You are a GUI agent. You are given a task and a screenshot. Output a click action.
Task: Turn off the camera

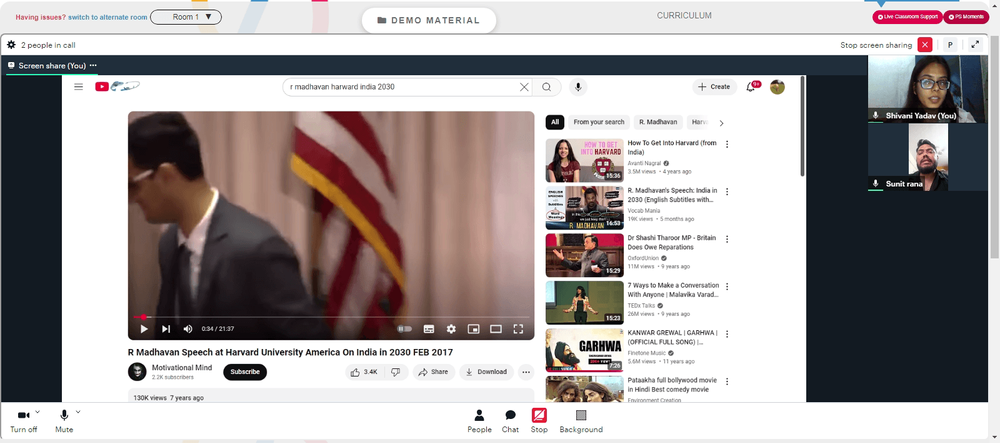pyautogui.click(x=24, y=421)
